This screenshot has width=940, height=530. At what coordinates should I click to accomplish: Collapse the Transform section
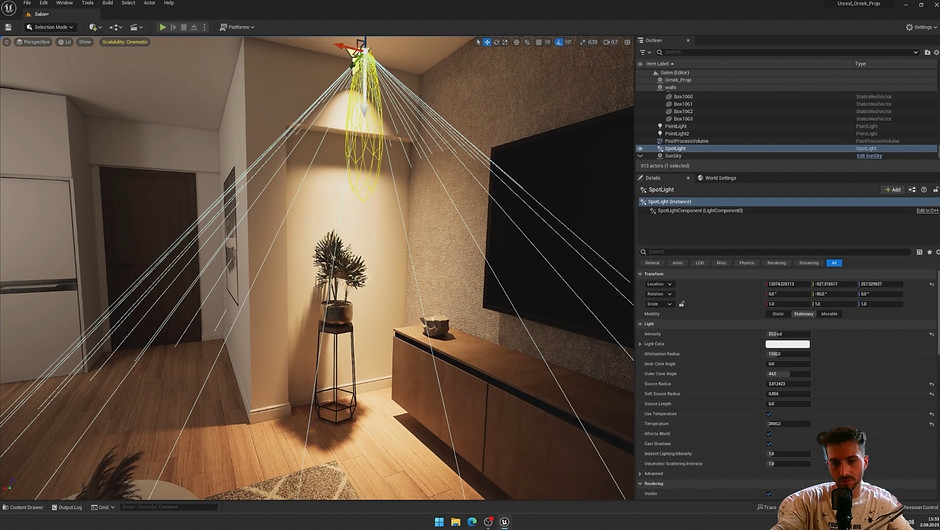640,274
